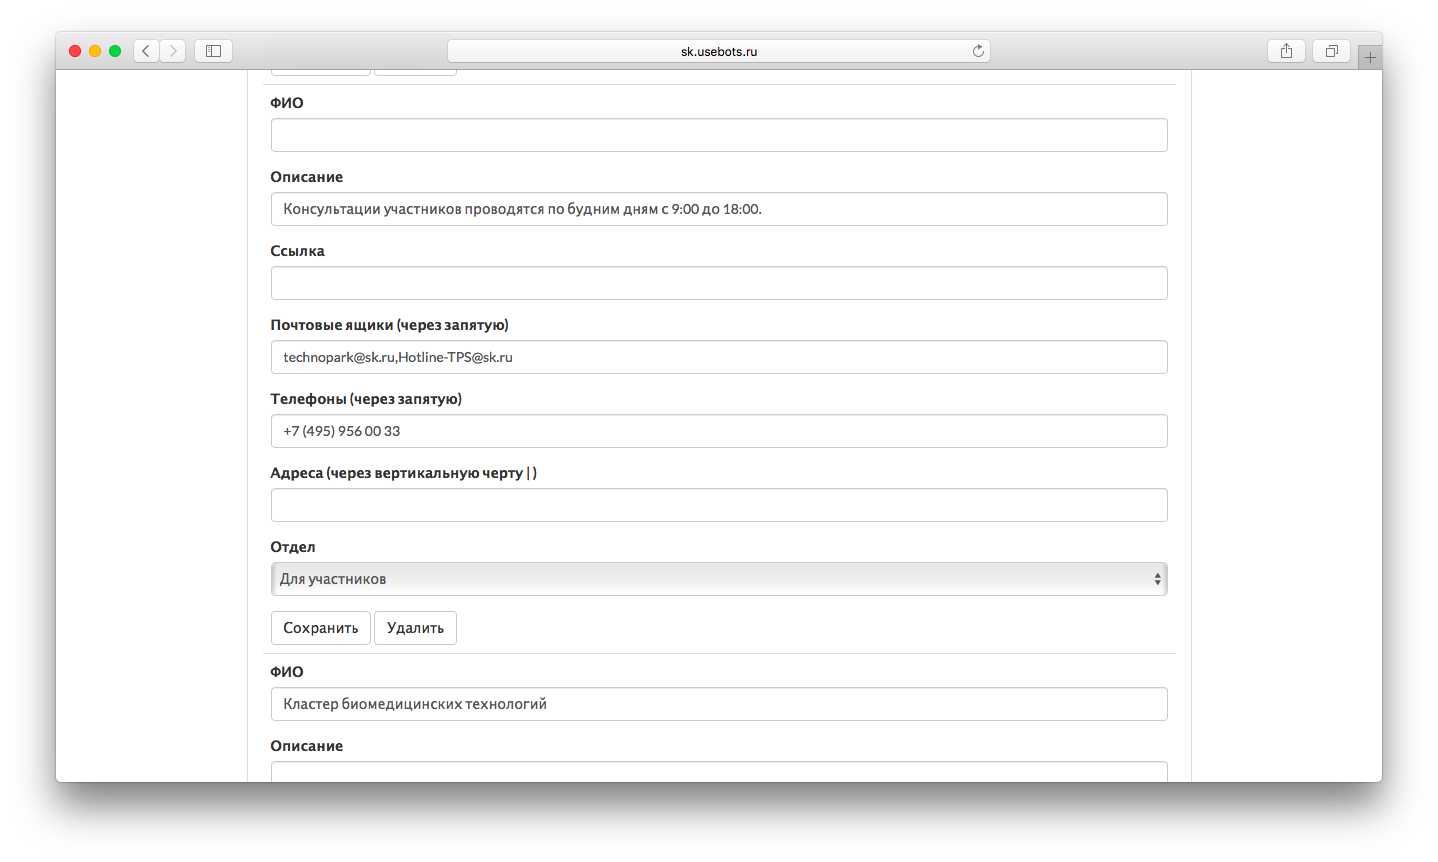Edit the Телефоны field with +7 (495) number

pos(719,431)
